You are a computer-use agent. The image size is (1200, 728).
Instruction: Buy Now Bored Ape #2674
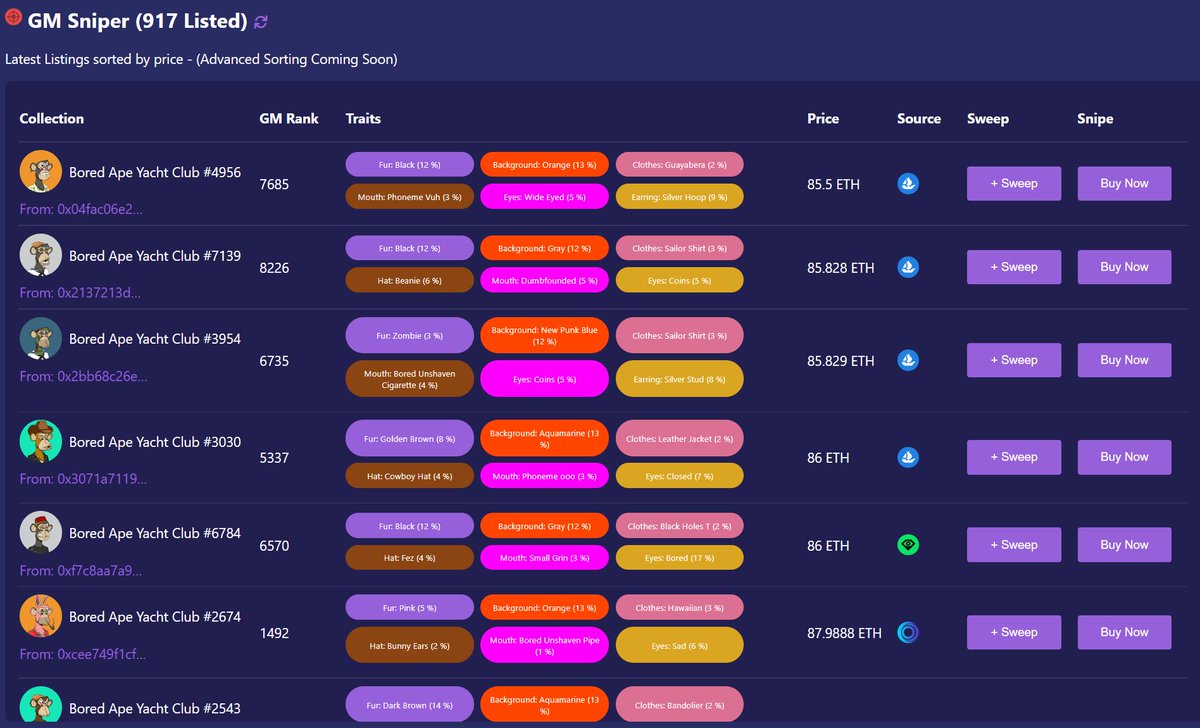[1124, 632]
